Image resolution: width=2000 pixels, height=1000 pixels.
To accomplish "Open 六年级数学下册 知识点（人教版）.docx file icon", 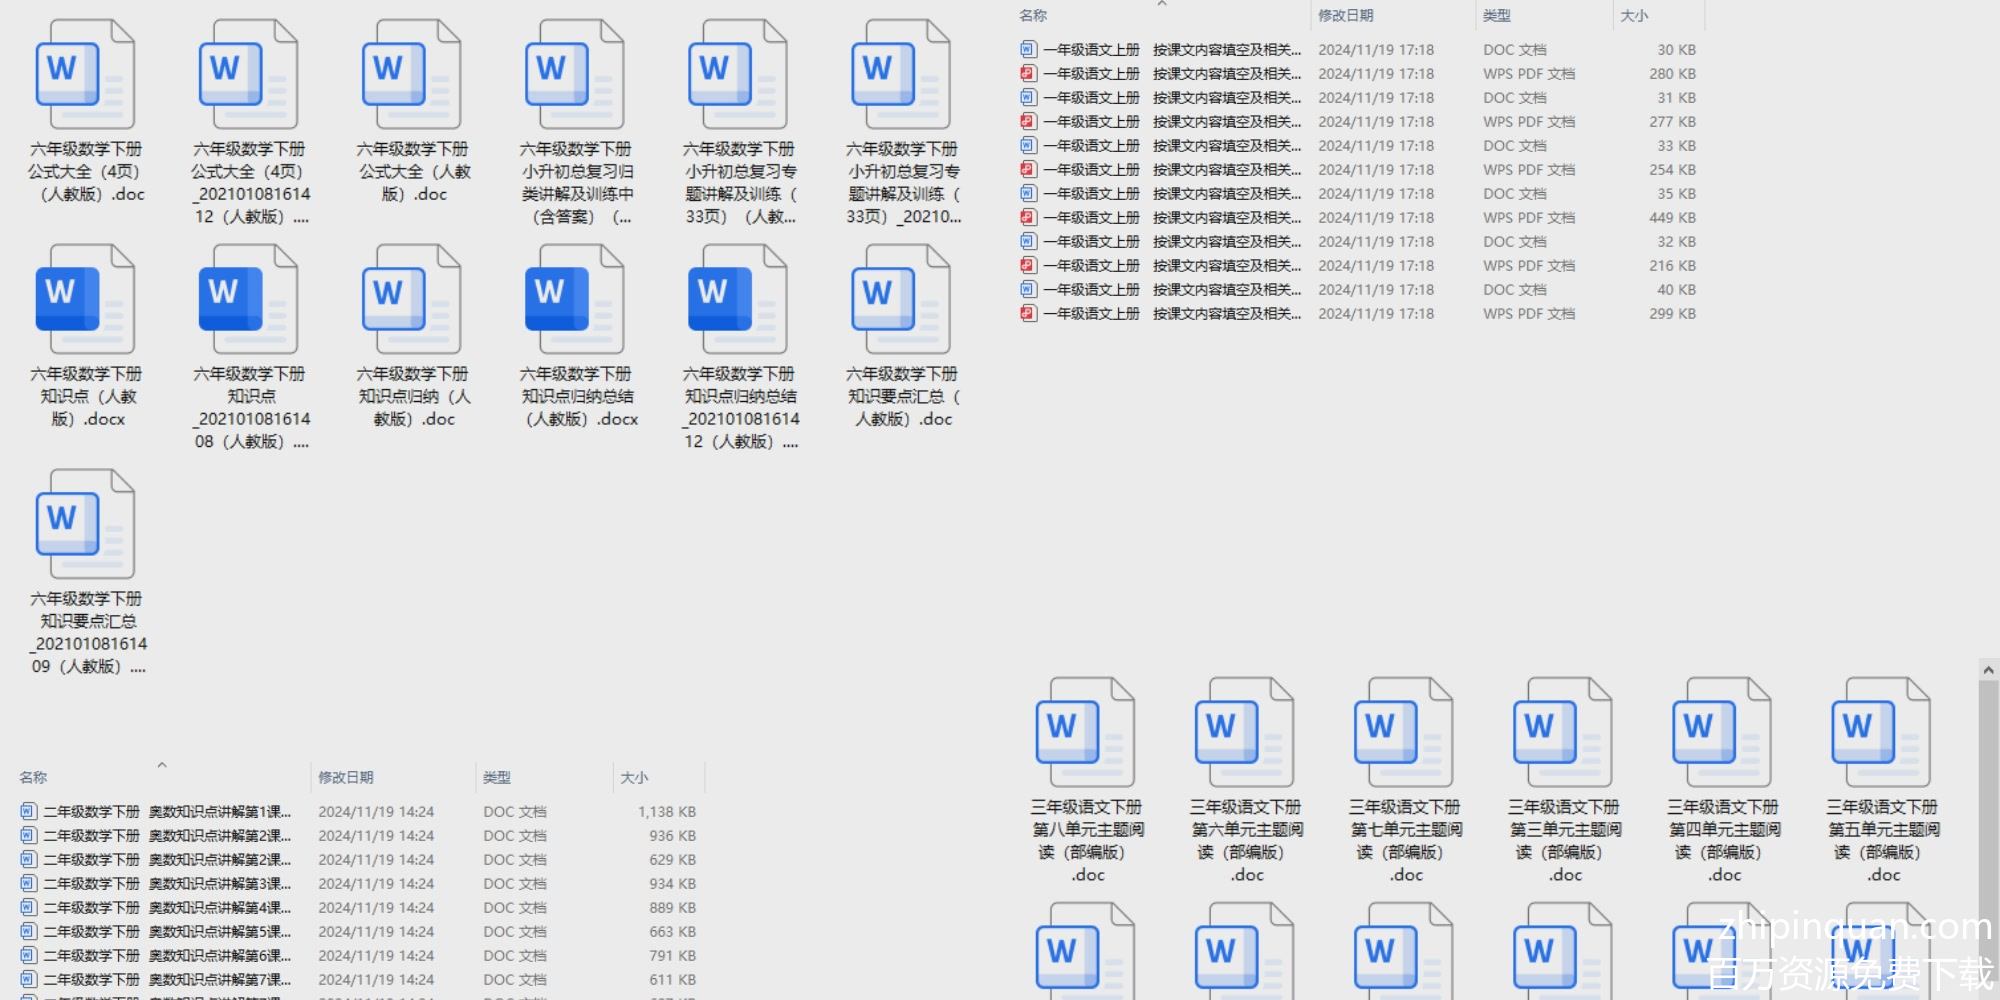I will coord(85,300).
